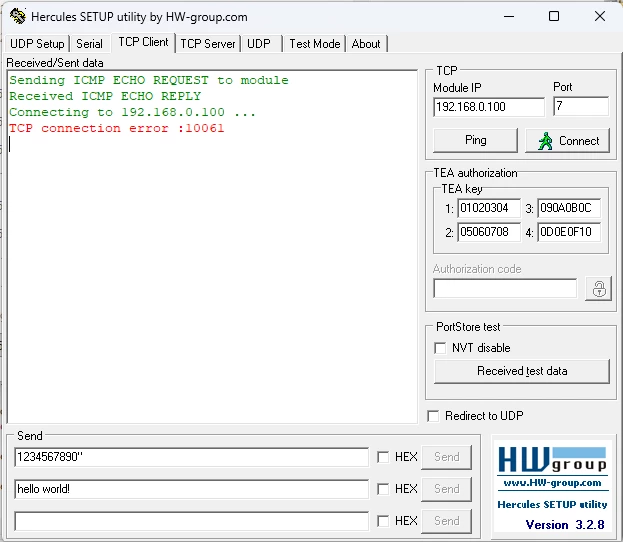Click the Connect button
This screenshot has width=623, height=542.
click(567, 140)
